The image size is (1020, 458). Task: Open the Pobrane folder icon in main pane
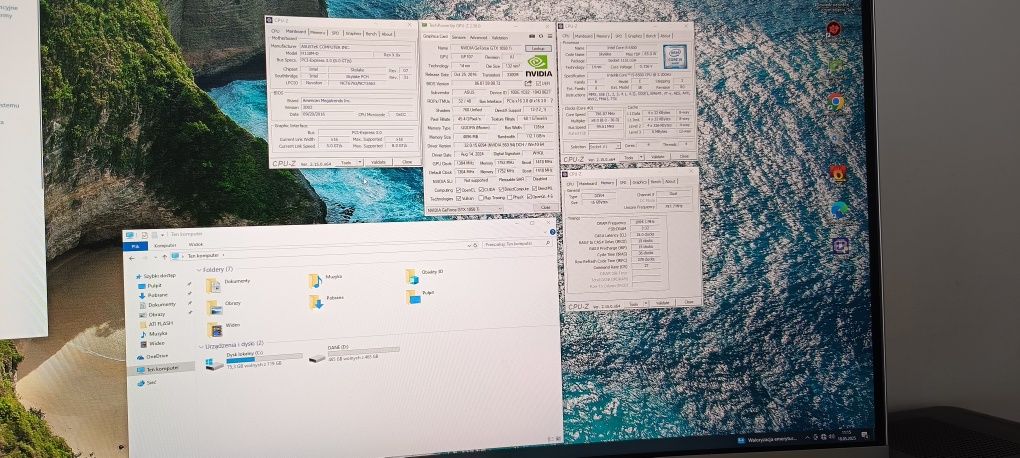coord(316,303)
